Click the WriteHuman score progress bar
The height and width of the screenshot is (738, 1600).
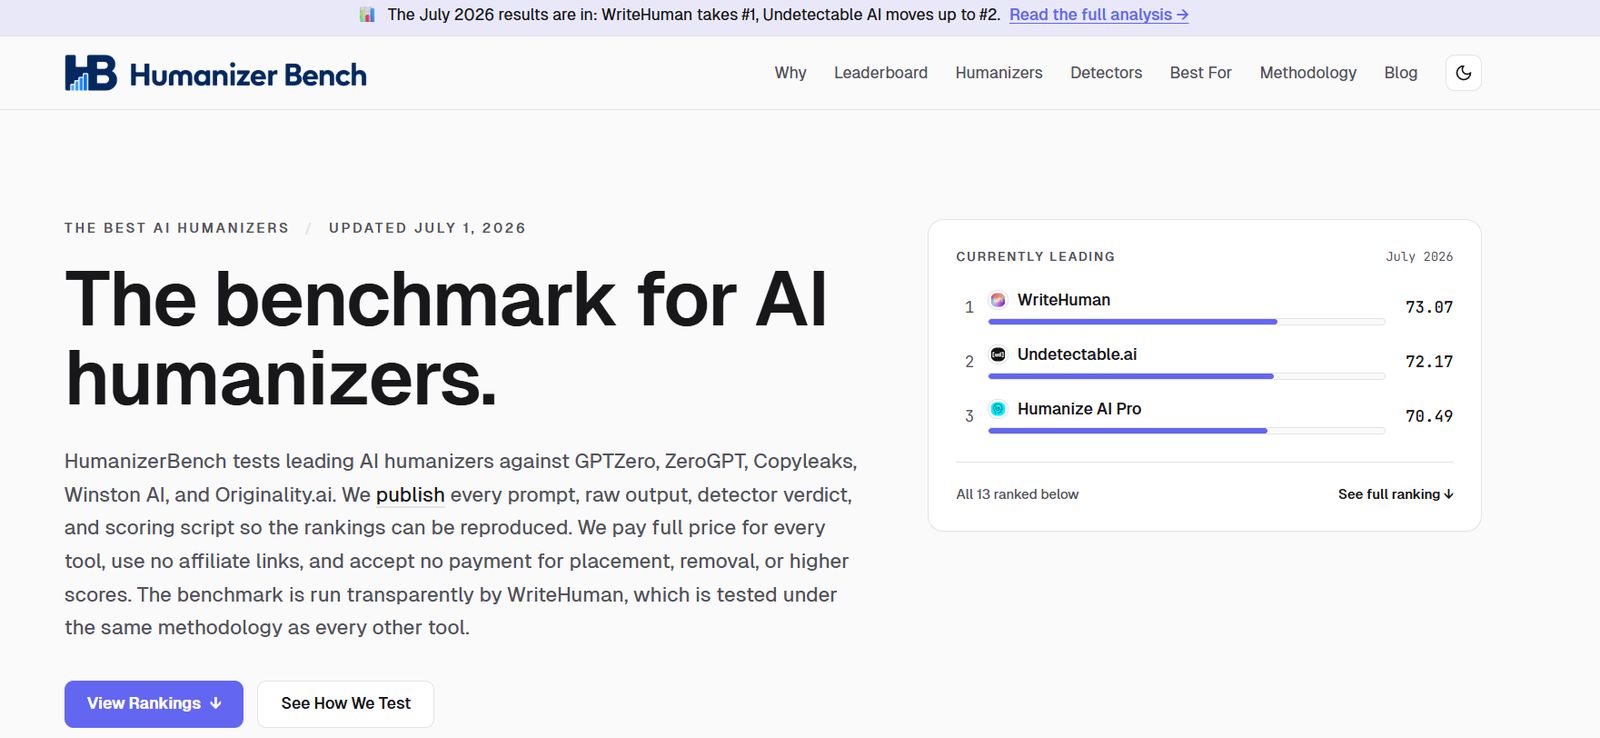click(x=1187, y=322)
